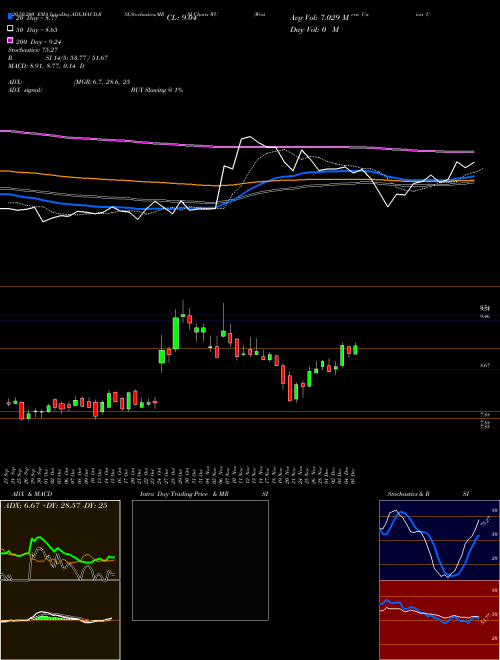500x660 pixels.
Task: Click the white 50 Day legend swatch
Action: [x=10, y=29]
